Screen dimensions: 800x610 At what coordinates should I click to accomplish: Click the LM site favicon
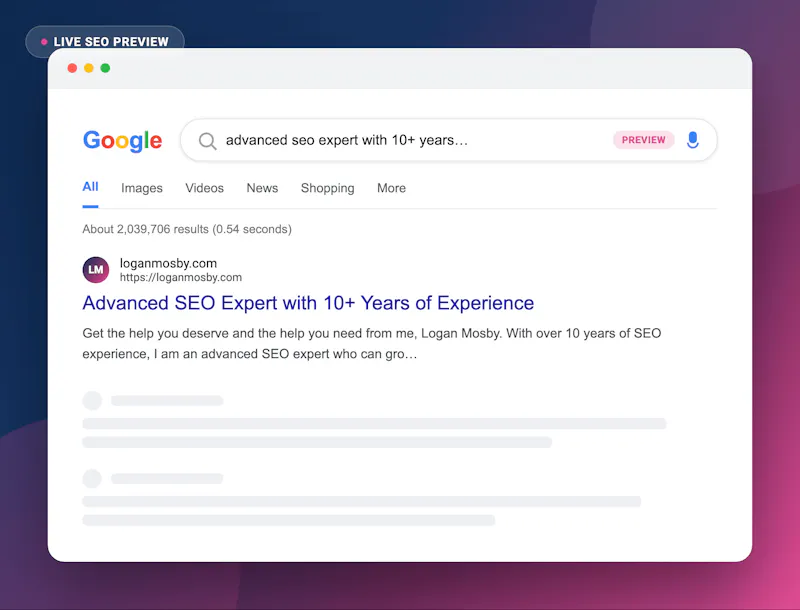pyautogui.click(x=96, y=270)
